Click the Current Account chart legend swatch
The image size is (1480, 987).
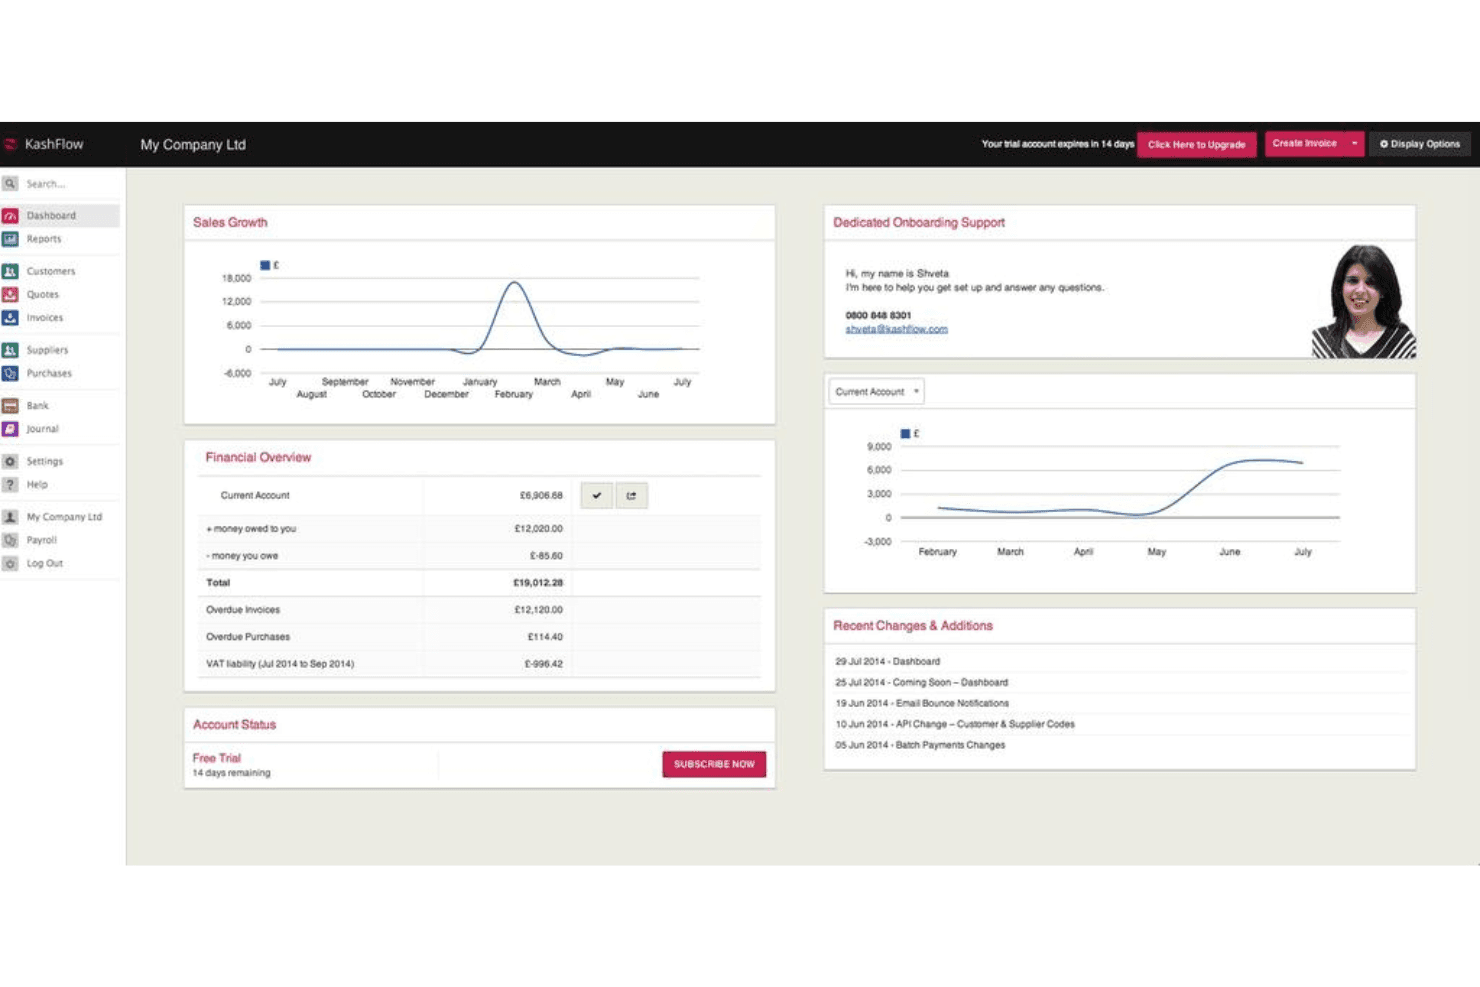pyautogui.click(x=905, y=434)
